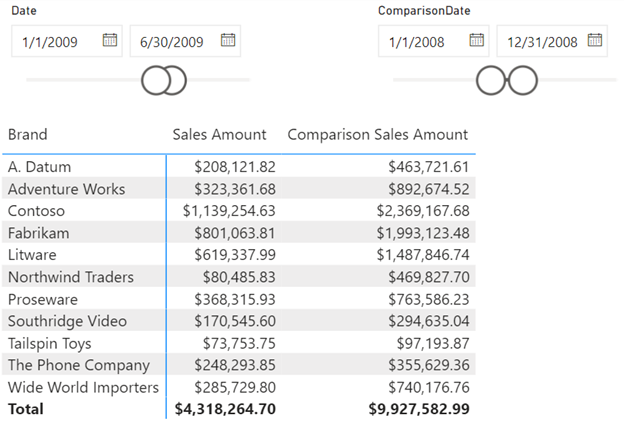Click the 1/1/2009 start date field
The width and height of the screenshot is (624, 425).
click(x=67, y=41)
